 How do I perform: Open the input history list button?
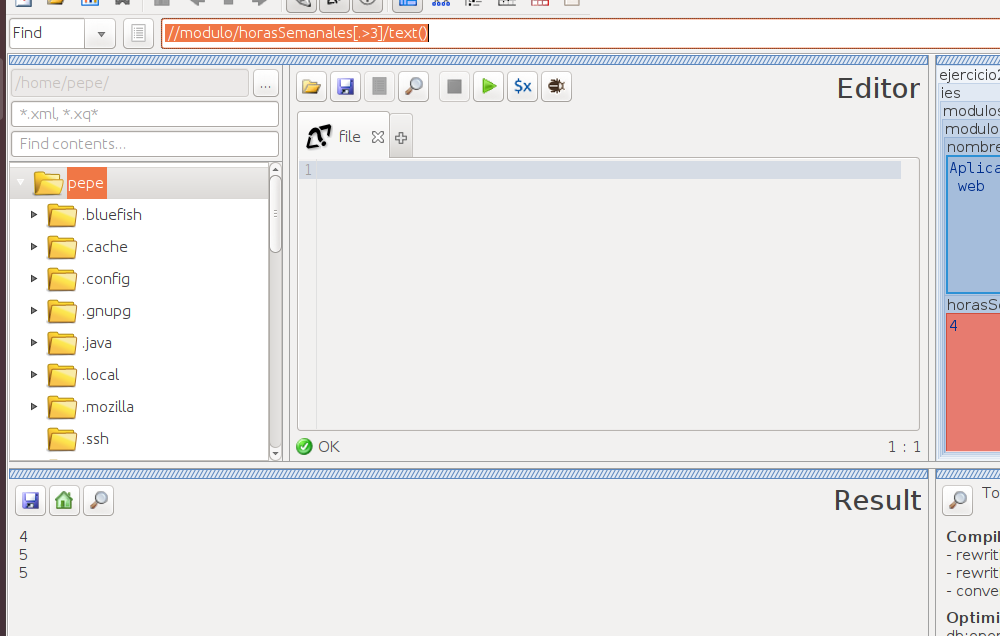pyautogui.click(x=138, y=33)
